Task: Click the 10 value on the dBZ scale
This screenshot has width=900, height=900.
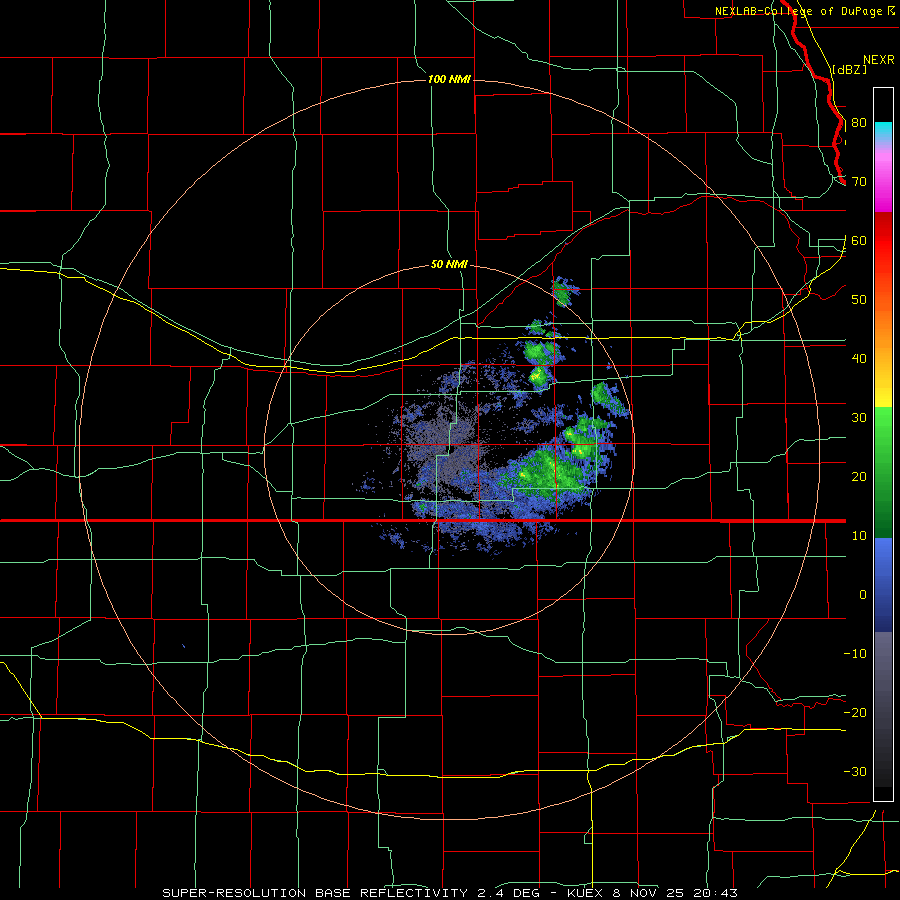Action: click(x=859, y=536)
